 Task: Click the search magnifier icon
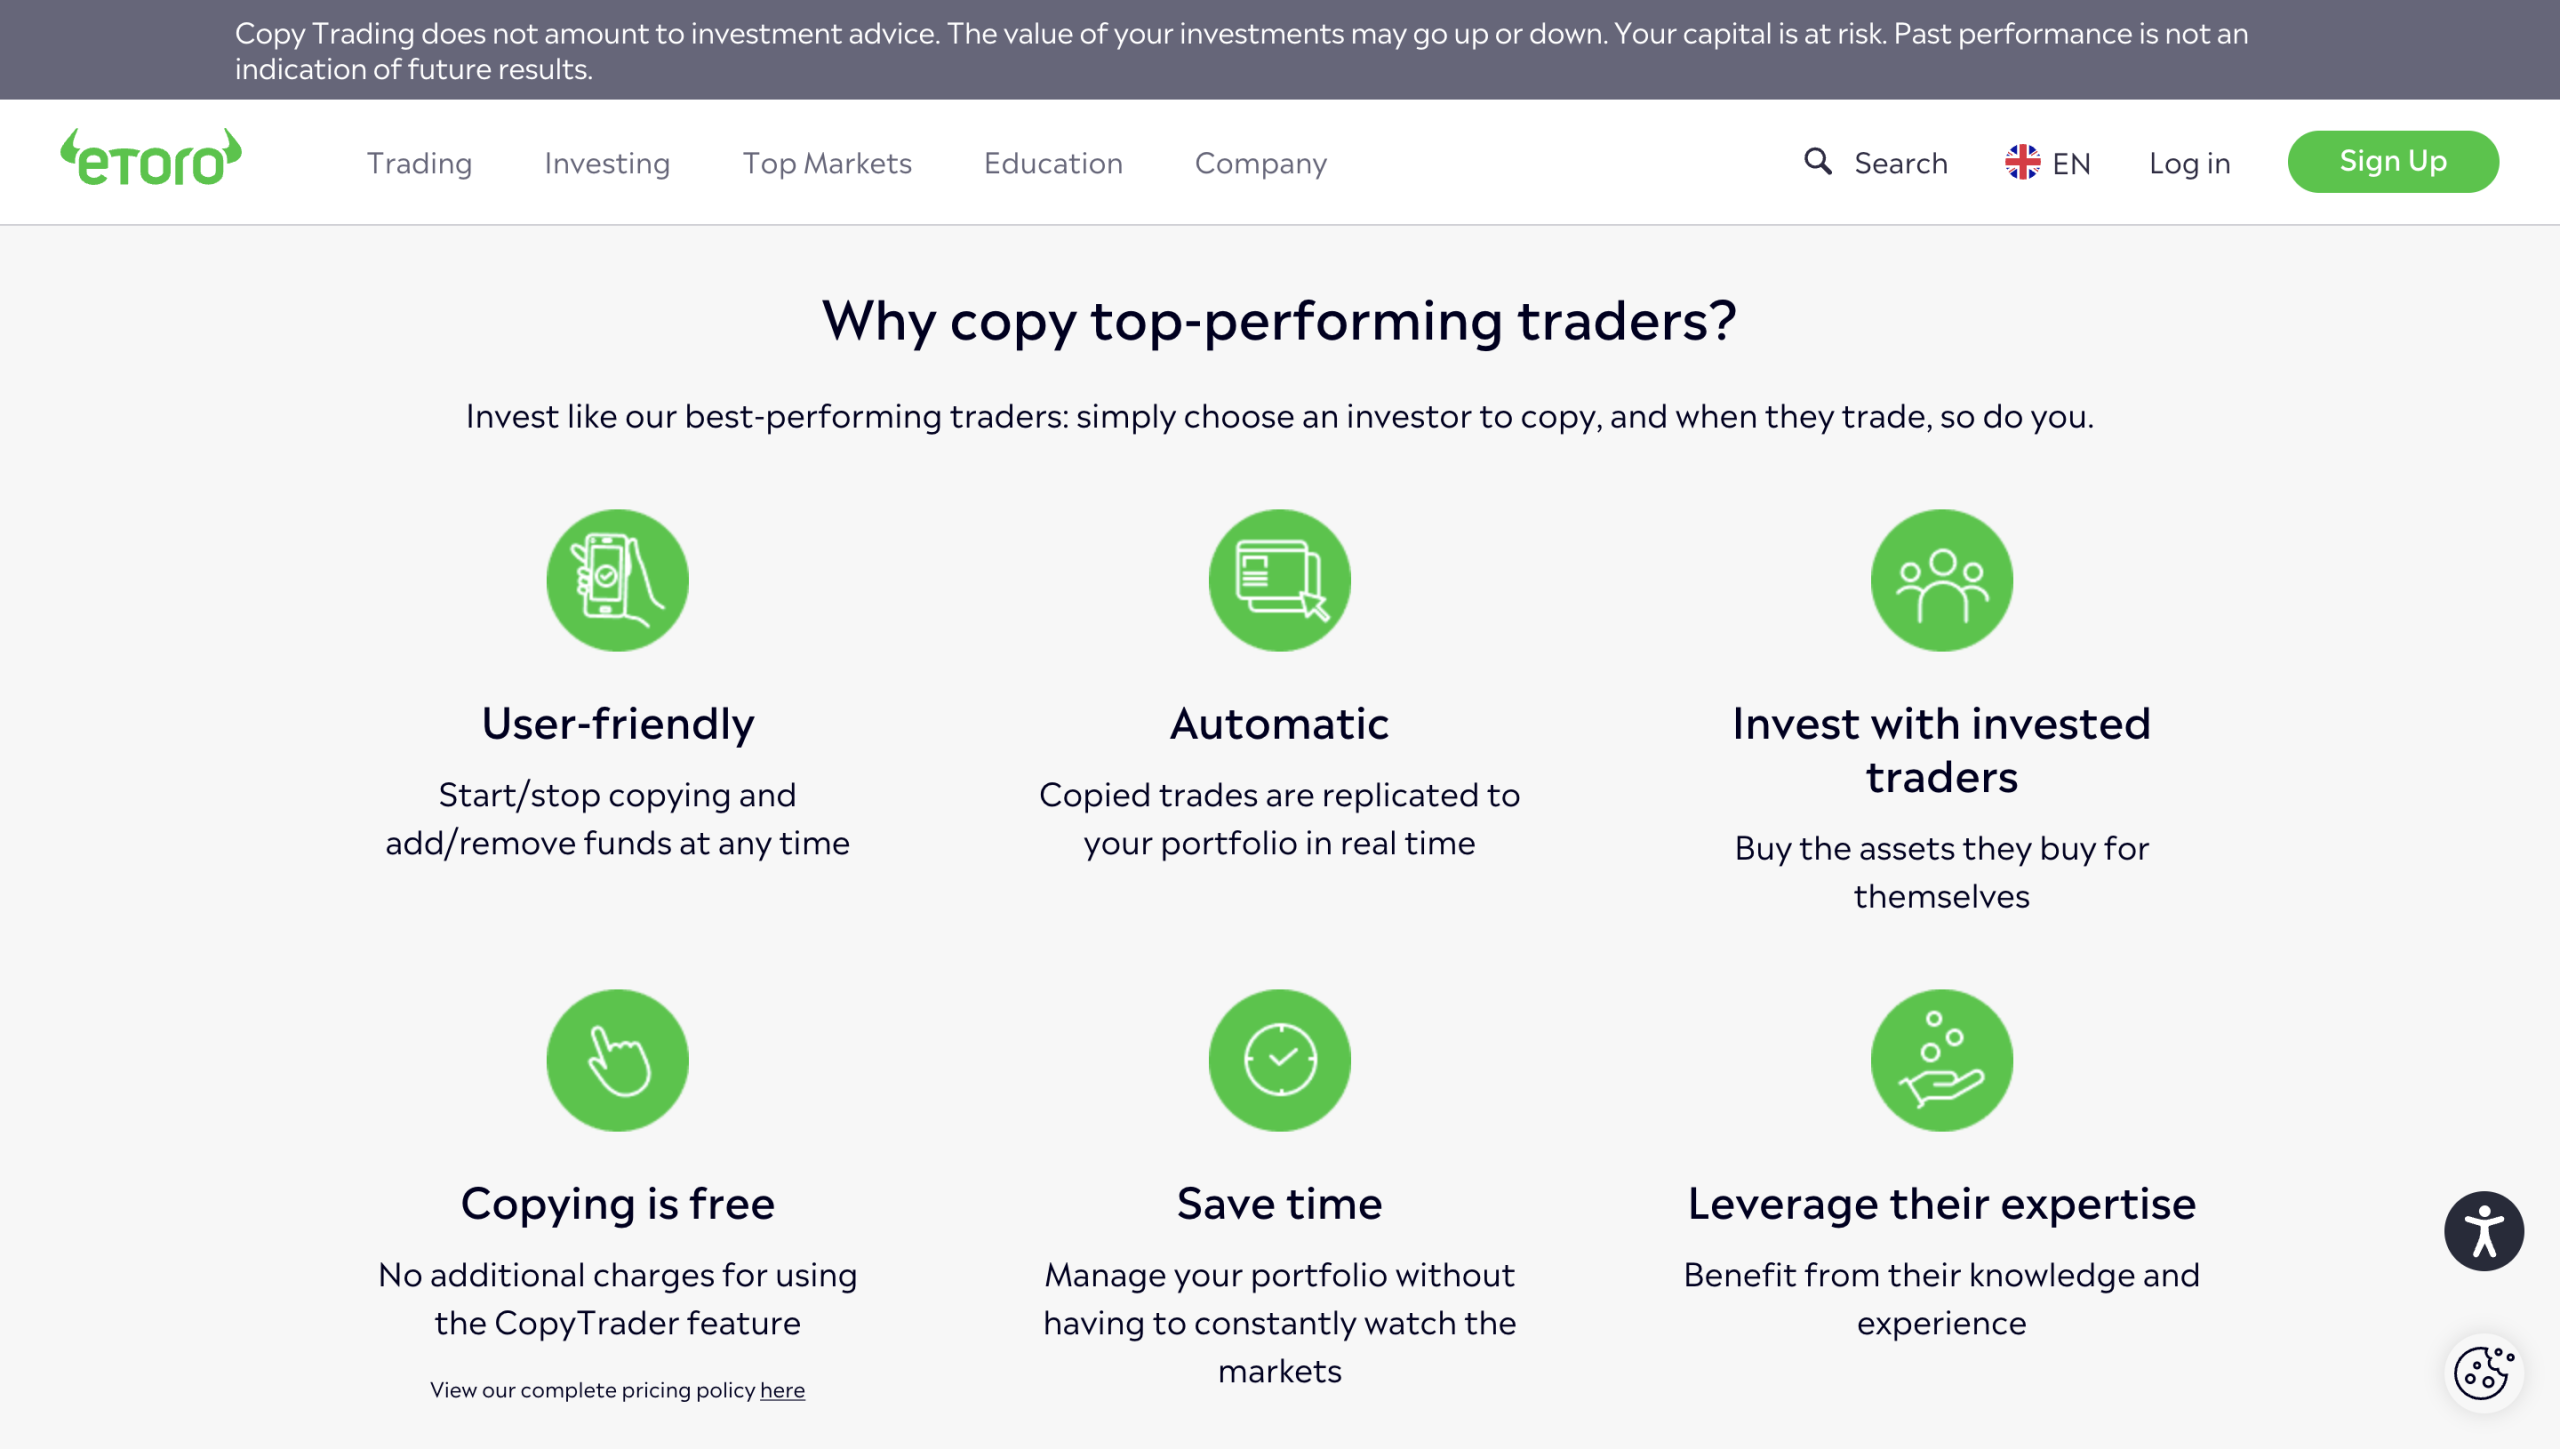[x=1817, y=161]
